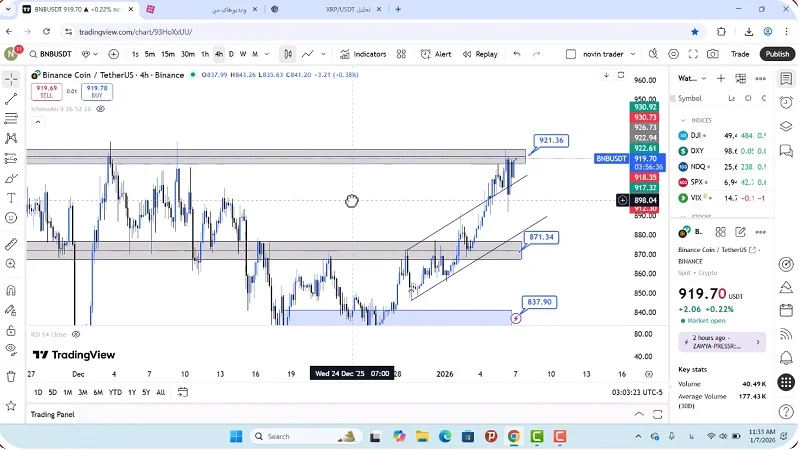Open the Indicators panel
The image size is (800, 450).
click(x=362, y=54)
